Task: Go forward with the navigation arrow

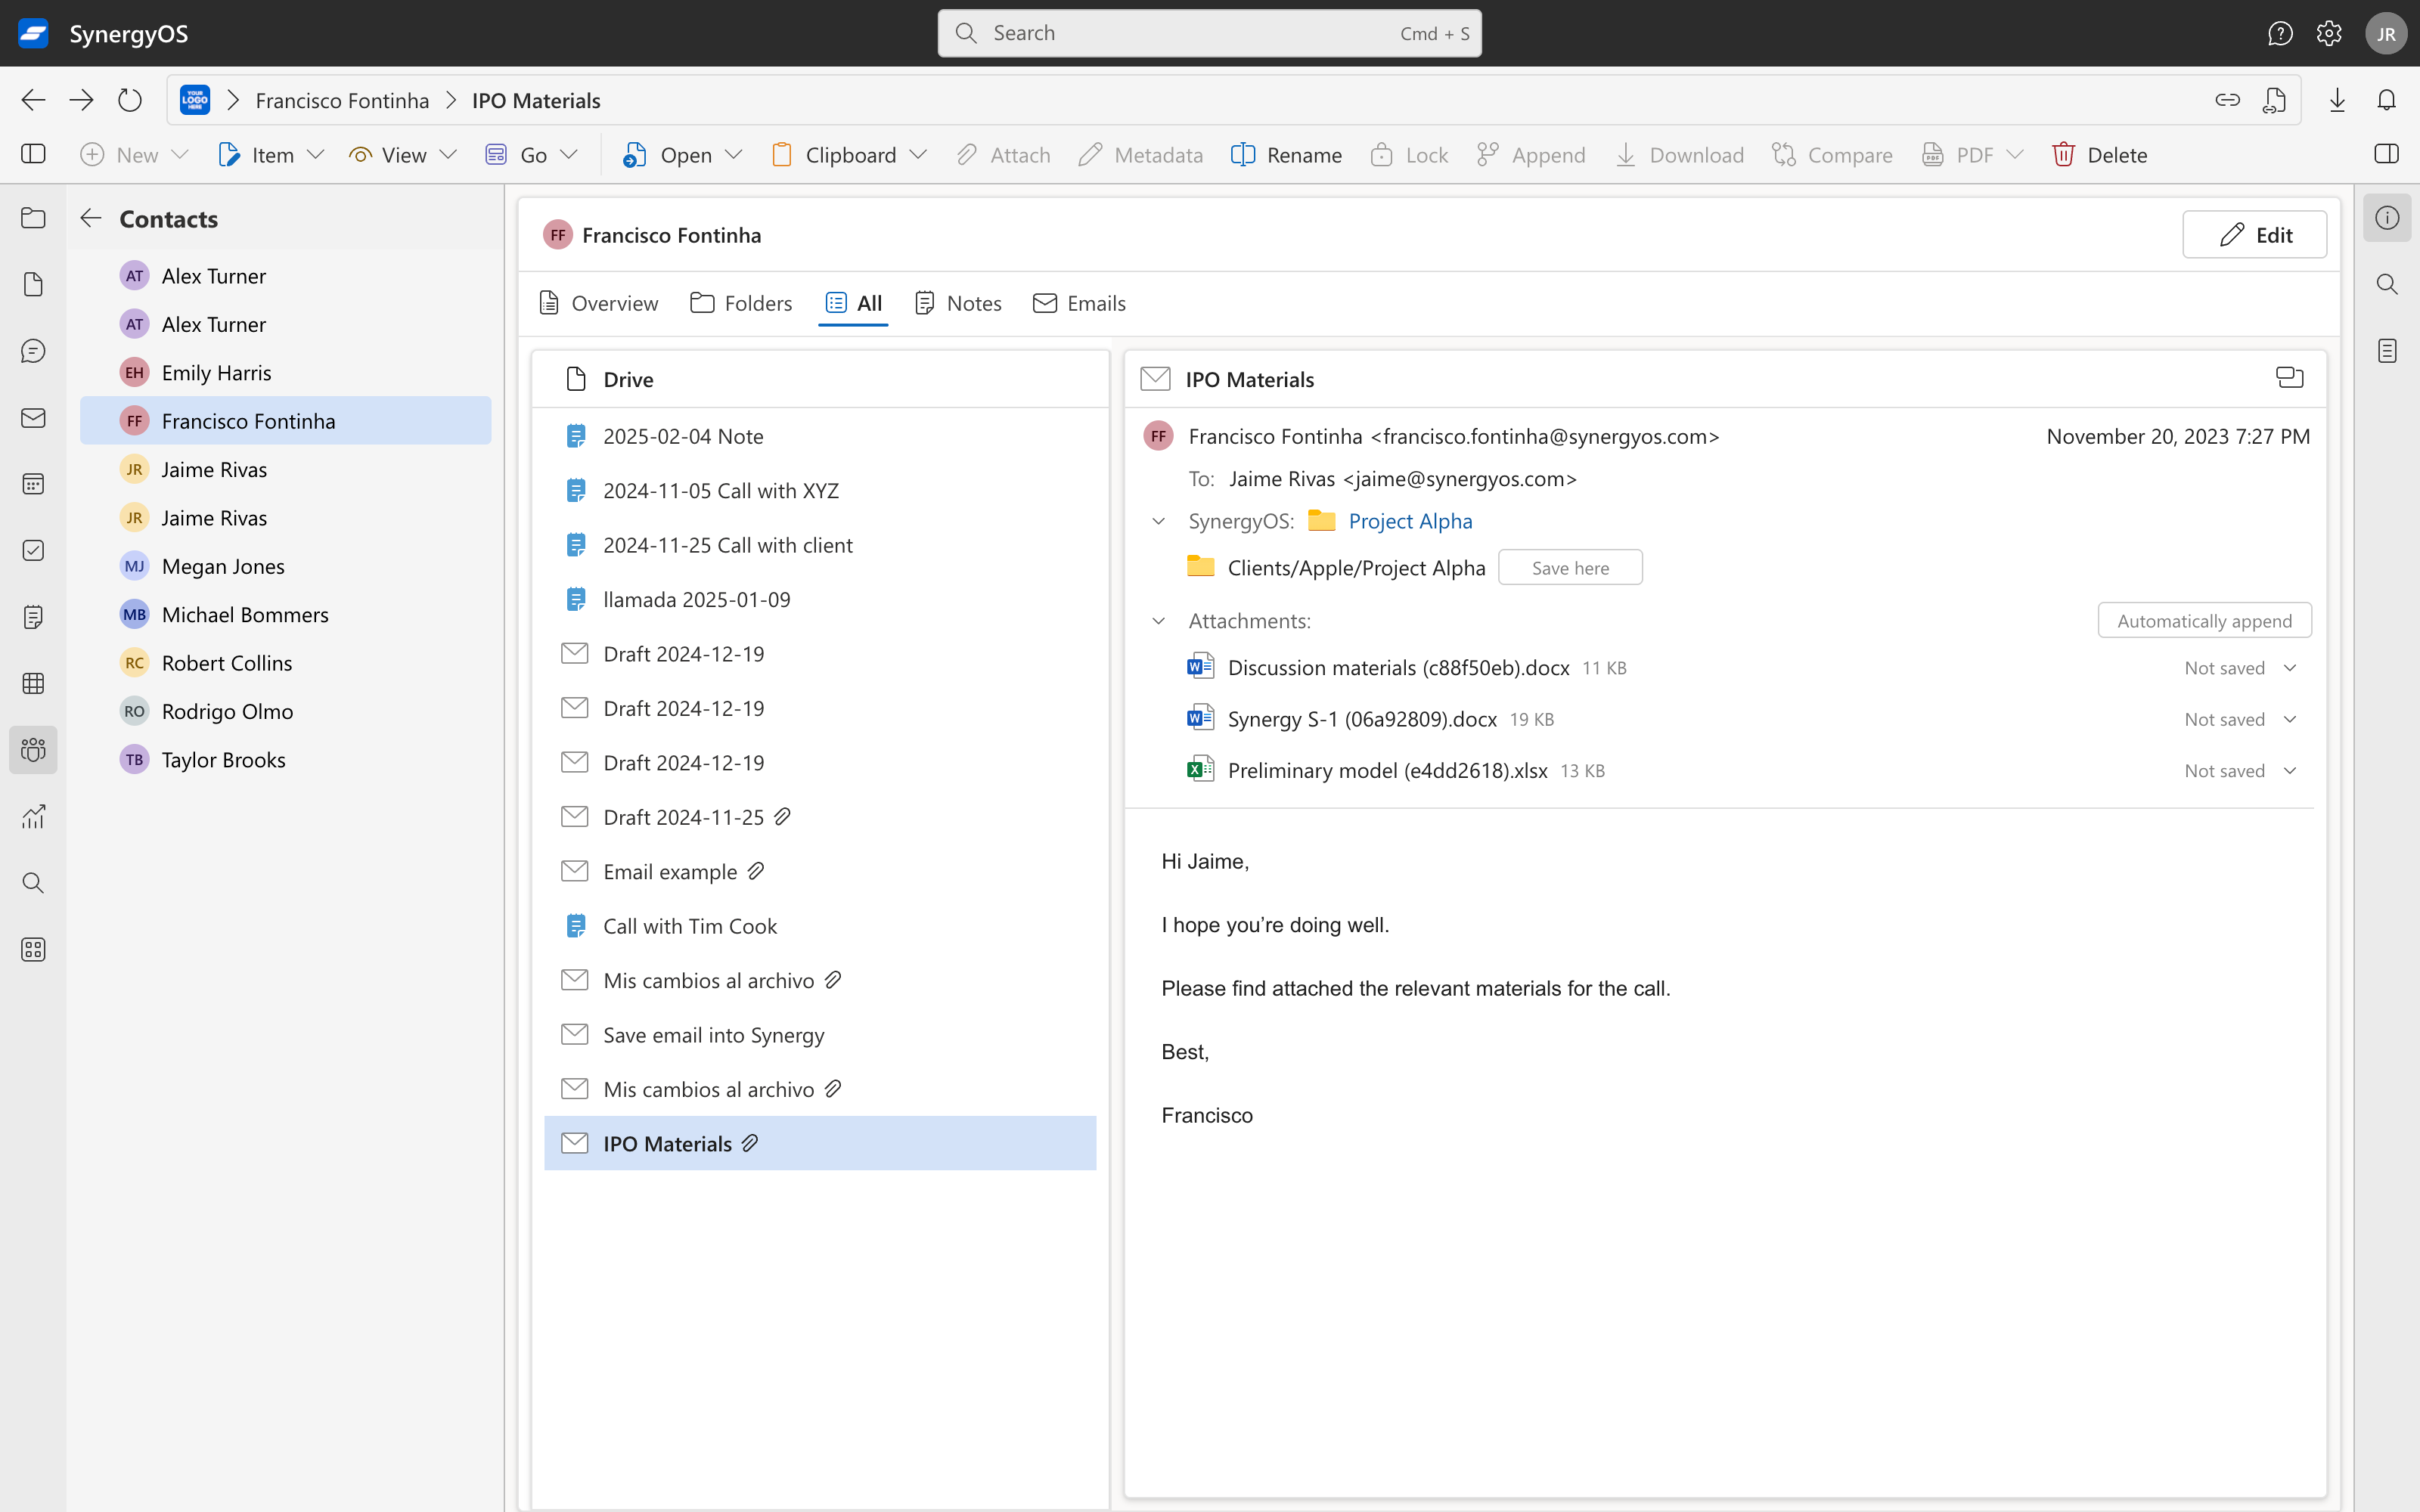Action: point(81,100)
